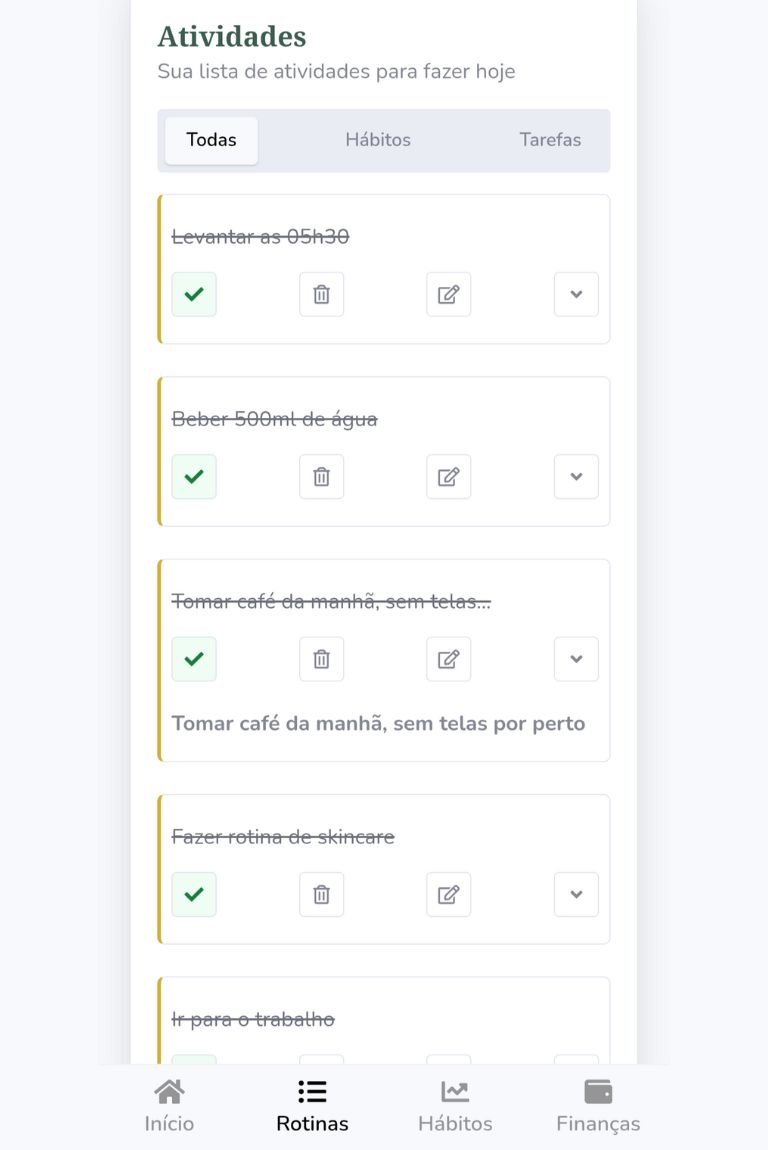This screenshot has width=768, height=1150.
Task: Delete the "Levantar as 05h30" activity
Action: pos(320,294)
